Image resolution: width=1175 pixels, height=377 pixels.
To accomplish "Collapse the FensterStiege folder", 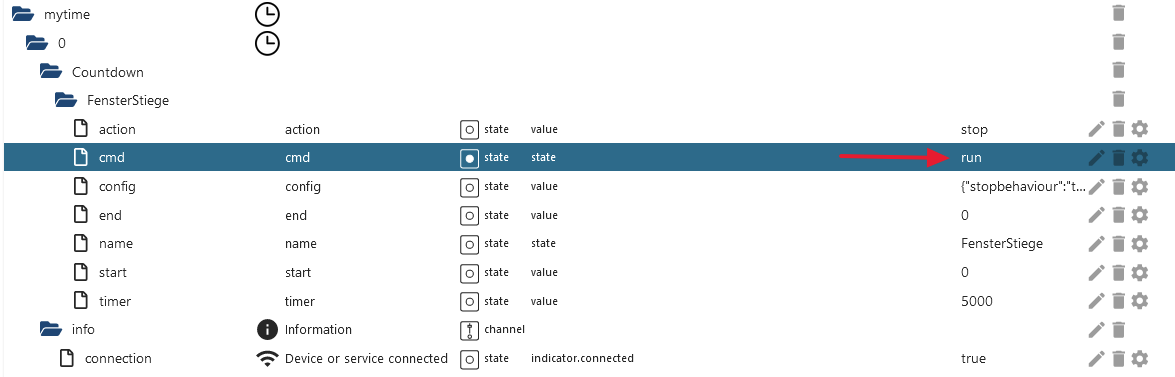I will 66,100.
